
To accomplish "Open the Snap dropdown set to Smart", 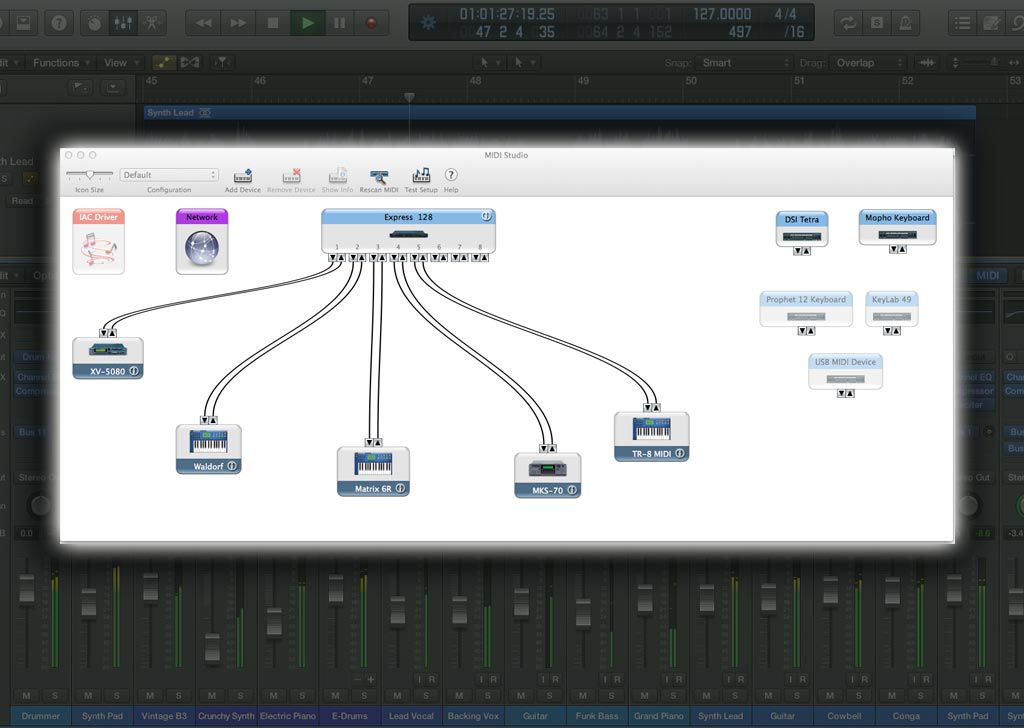I will click(x=746, y=63).
